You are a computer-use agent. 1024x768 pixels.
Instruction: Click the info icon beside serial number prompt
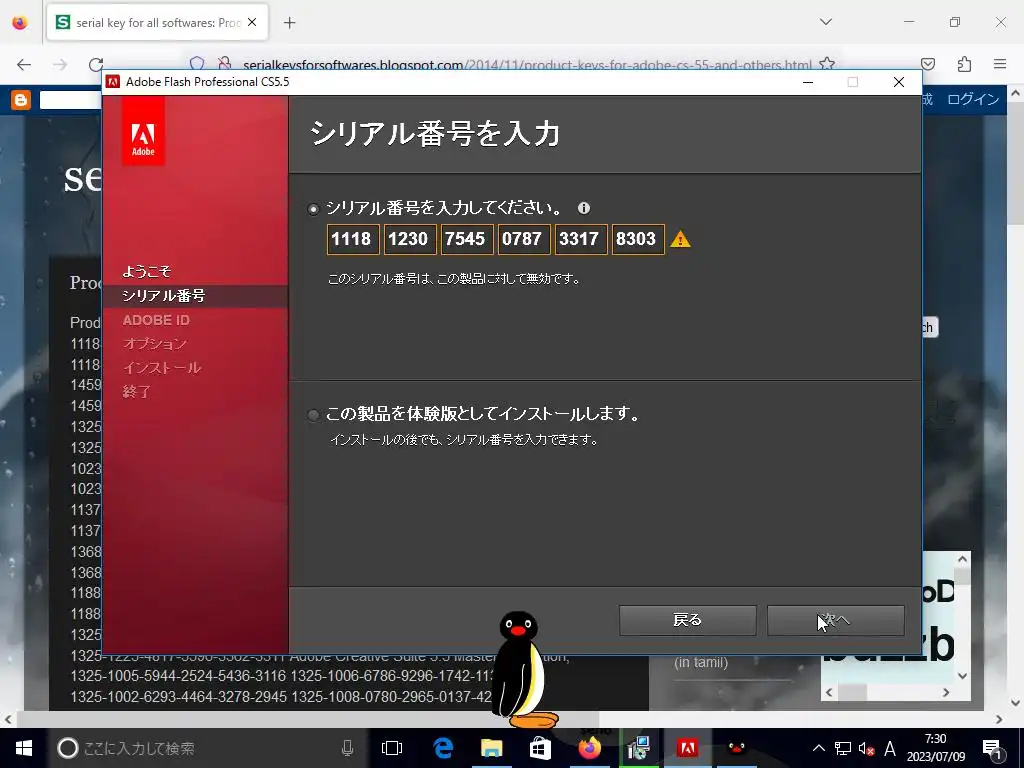click(584, 208)
